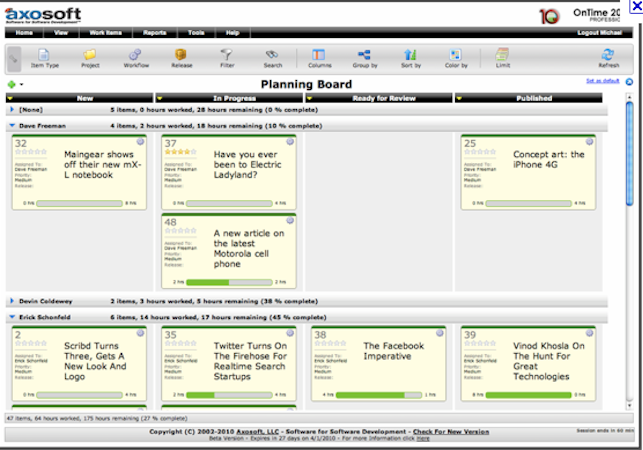The image size is (643, 450).
Task: Click the wrench settings icon in toolbar
Action: point(14,59)
